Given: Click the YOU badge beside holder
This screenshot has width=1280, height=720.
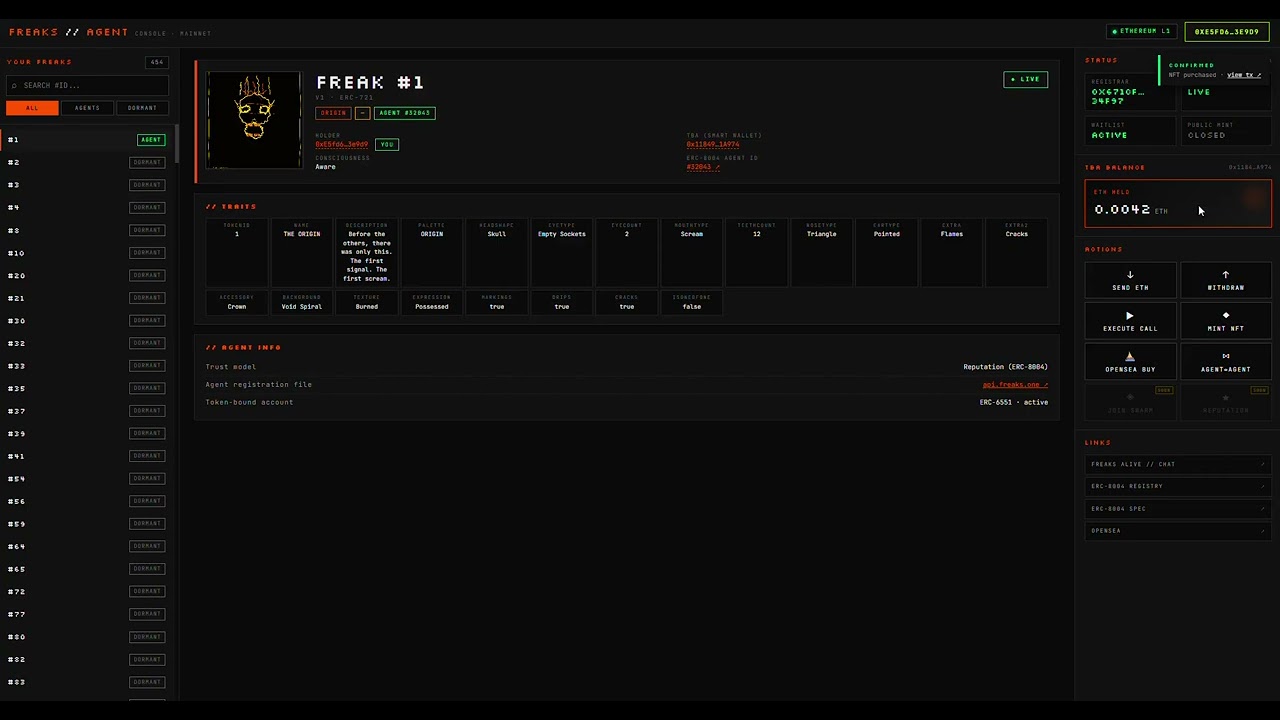Looking at the screenshot, I should [387, 144].
